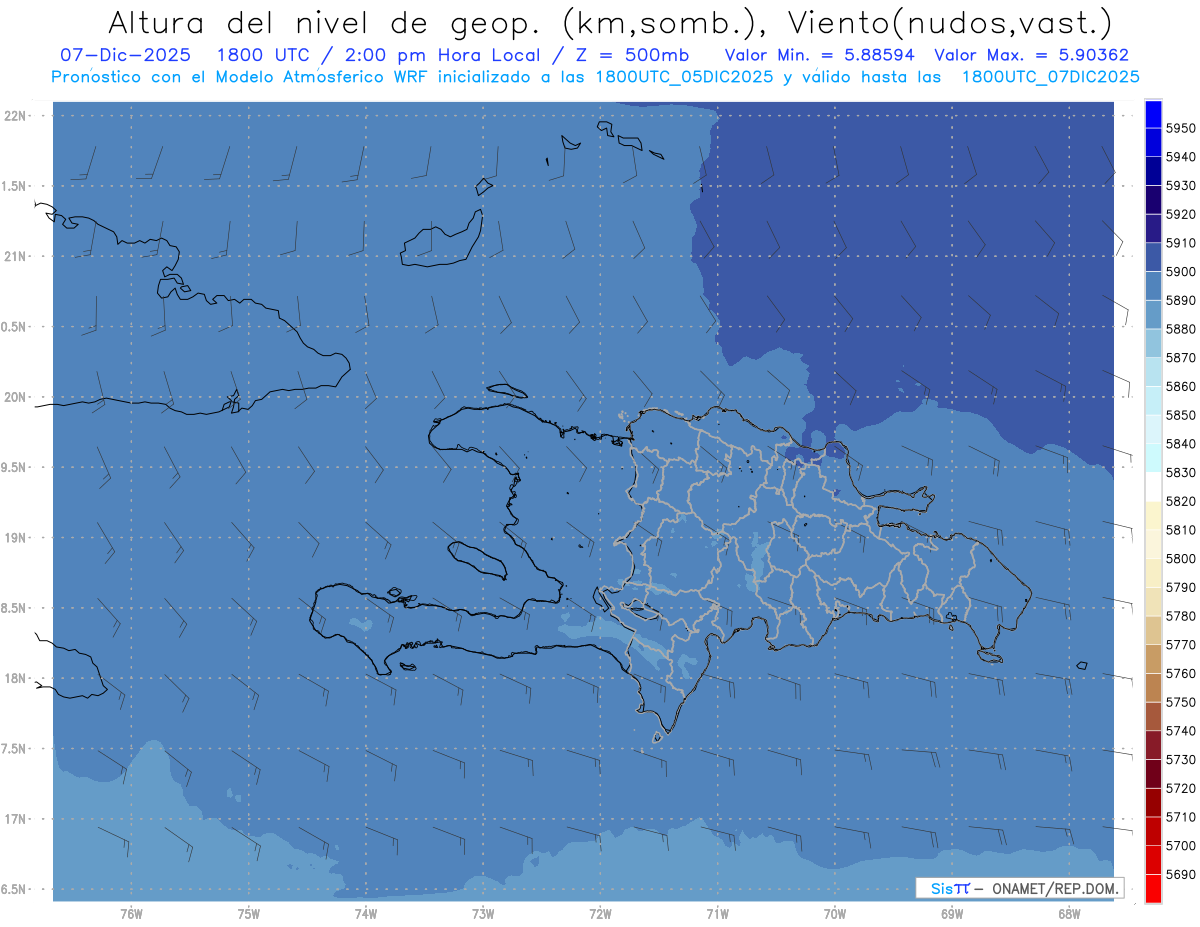Click the '17N' latitude label

pos(16,820)
